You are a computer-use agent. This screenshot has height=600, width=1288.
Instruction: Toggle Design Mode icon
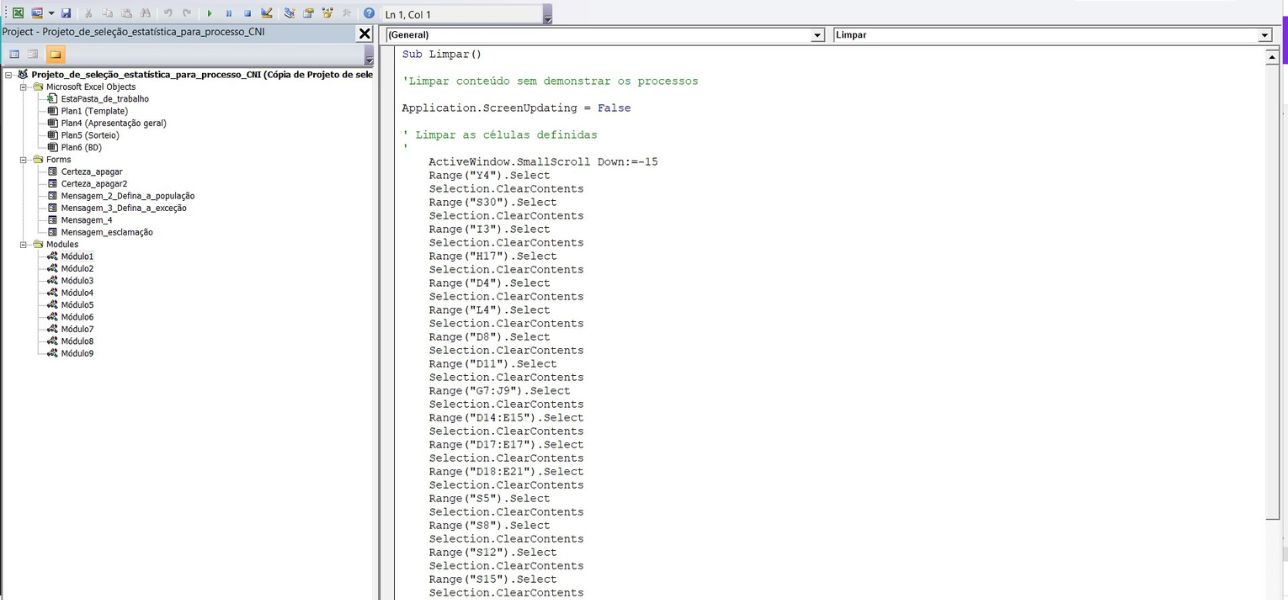(x=266, y=13)
